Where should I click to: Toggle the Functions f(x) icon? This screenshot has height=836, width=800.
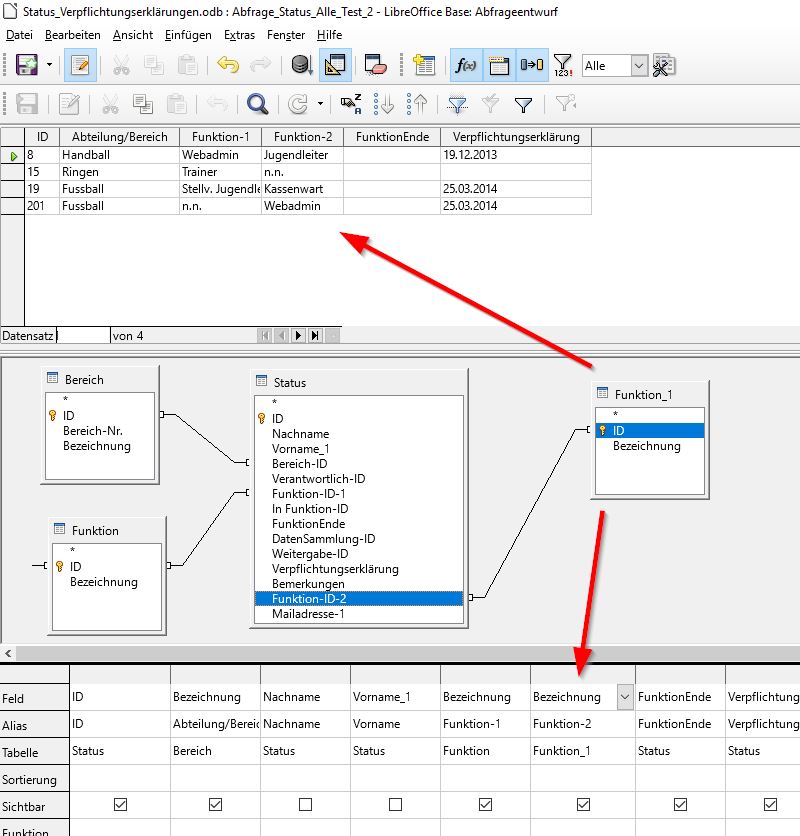pos(466,65)
